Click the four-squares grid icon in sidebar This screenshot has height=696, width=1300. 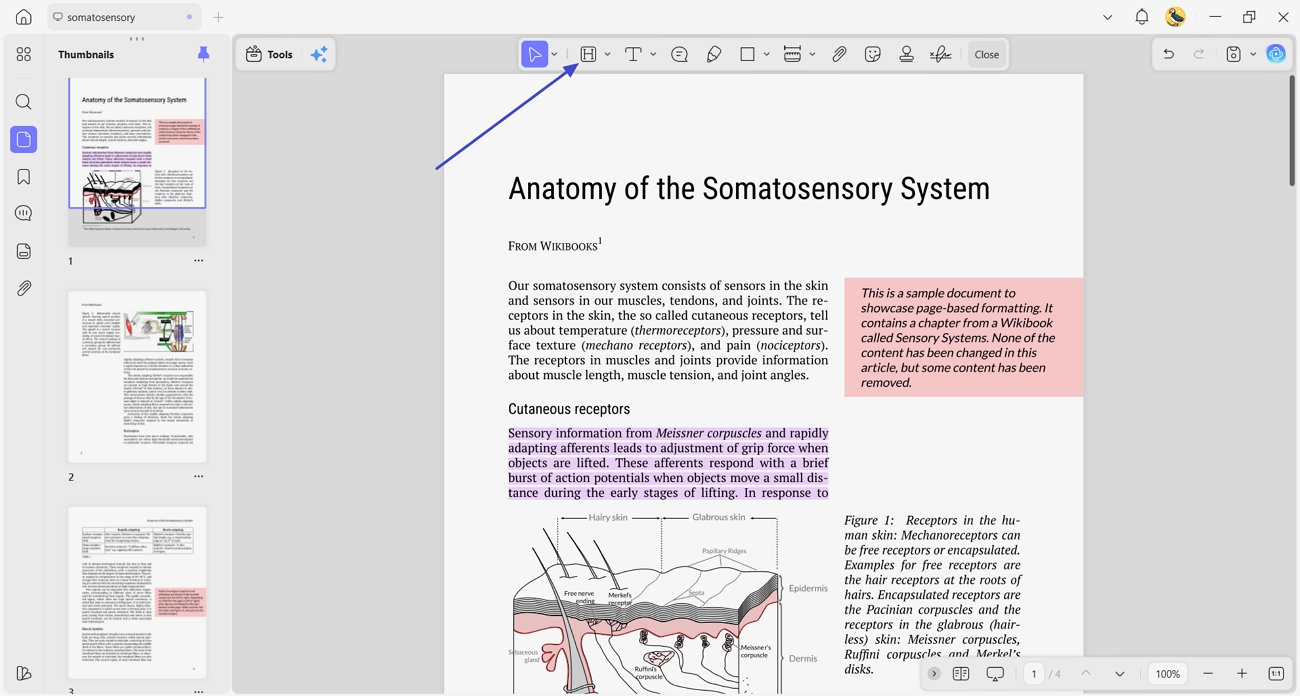coord(24,55)
